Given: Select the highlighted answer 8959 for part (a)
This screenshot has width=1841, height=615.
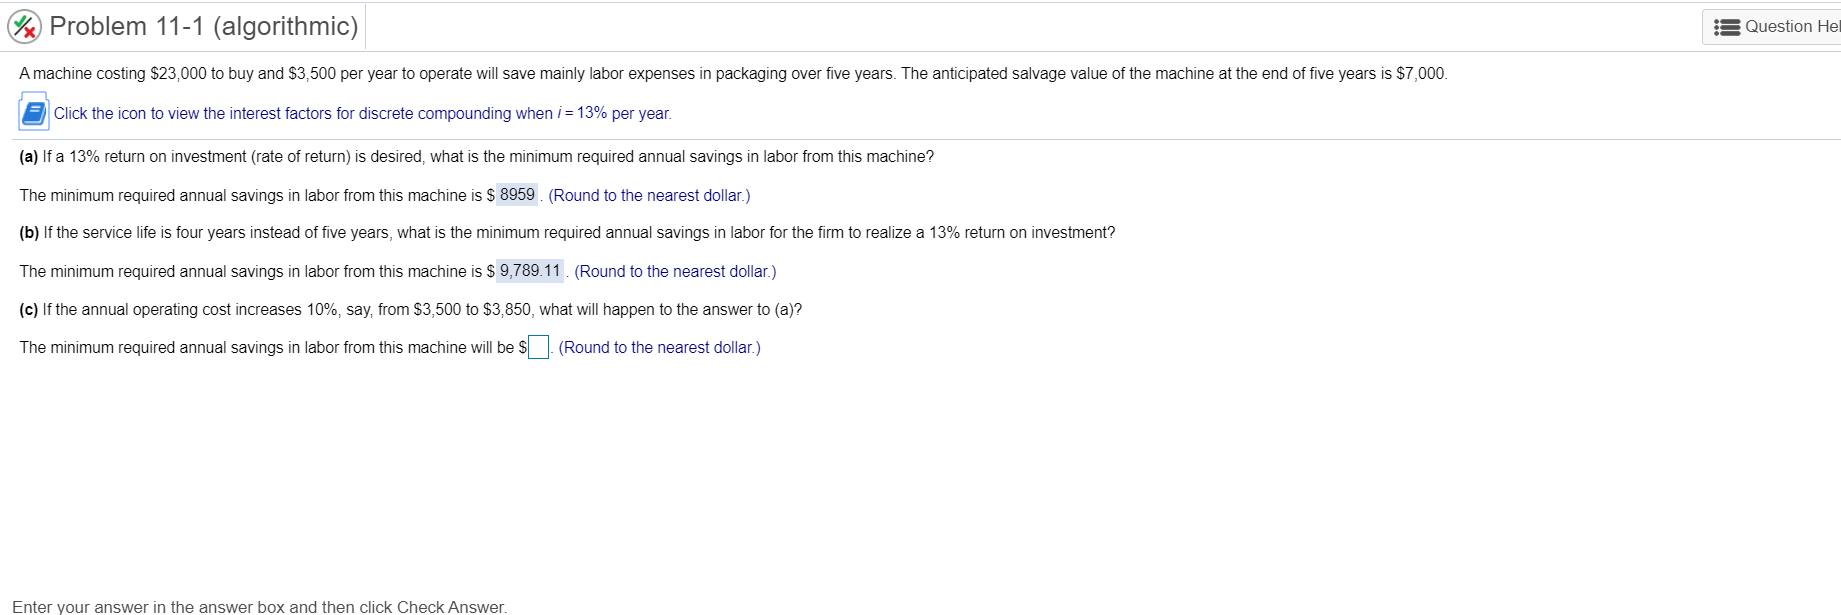Looking at the screenshot, I should click(x=516, y=194).
